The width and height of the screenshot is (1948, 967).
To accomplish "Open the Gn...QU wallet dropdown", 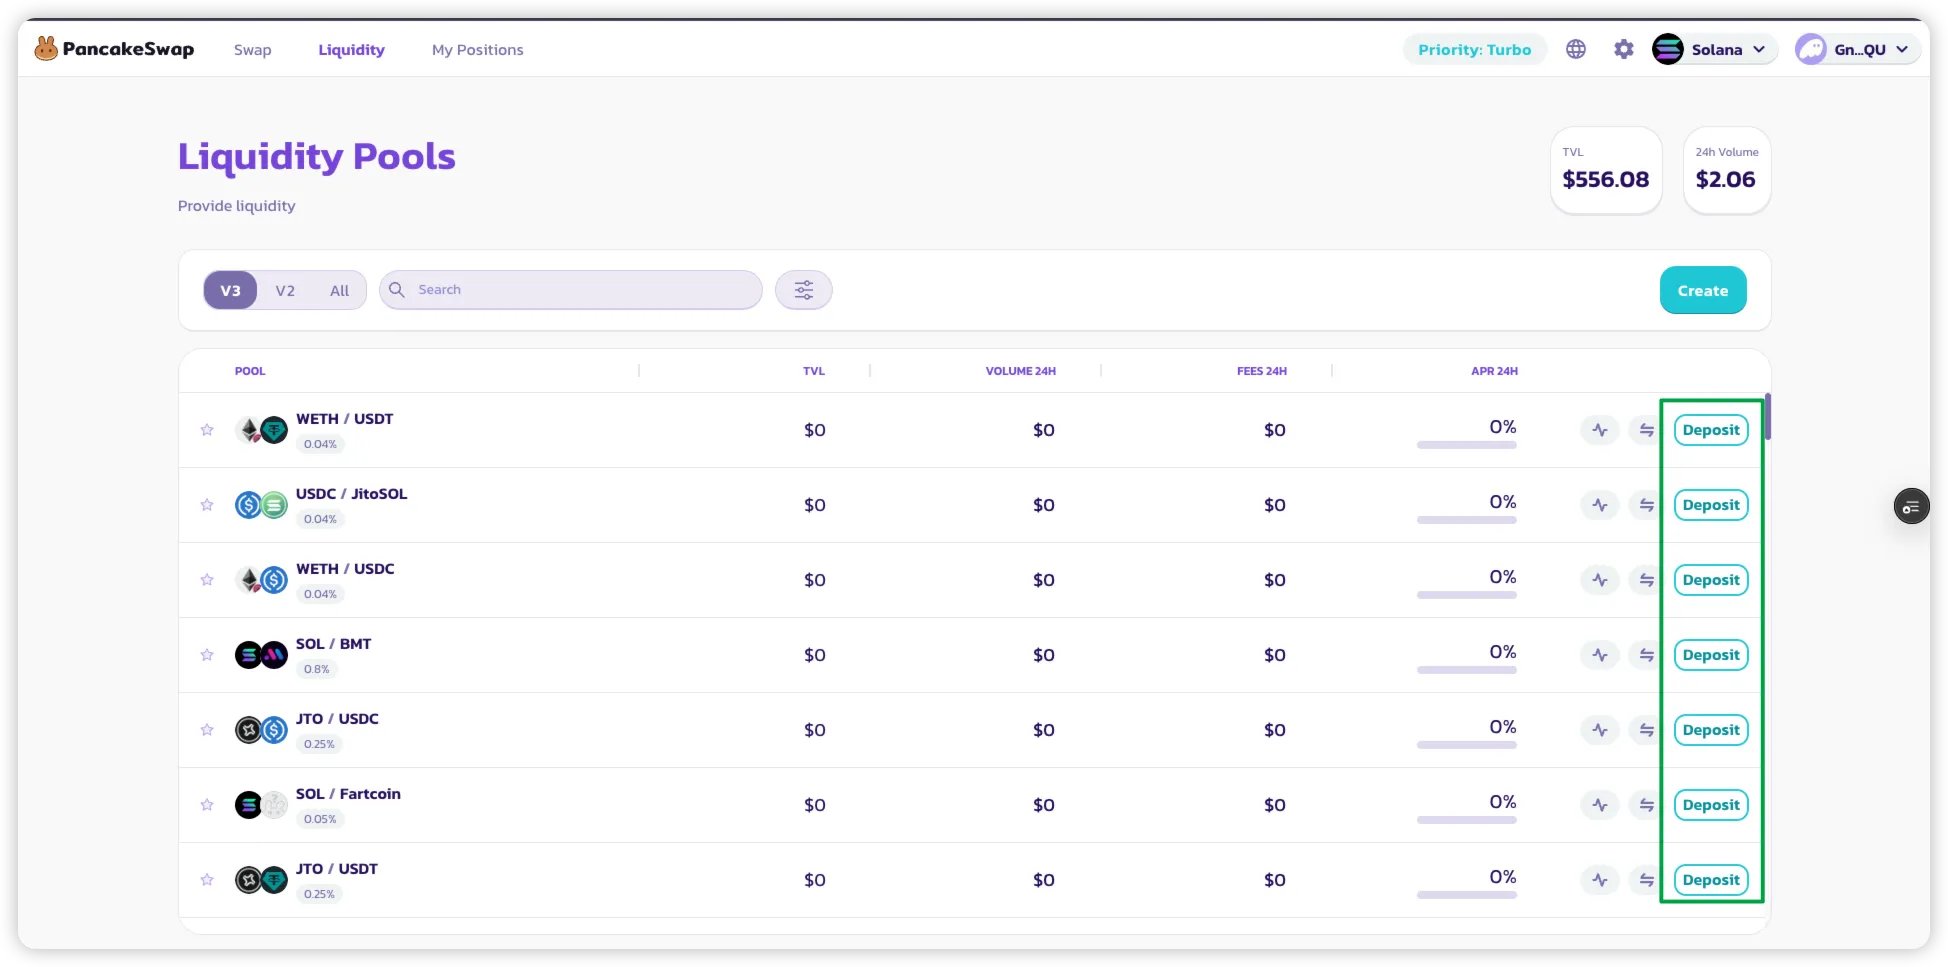I will pos(1857,49).
